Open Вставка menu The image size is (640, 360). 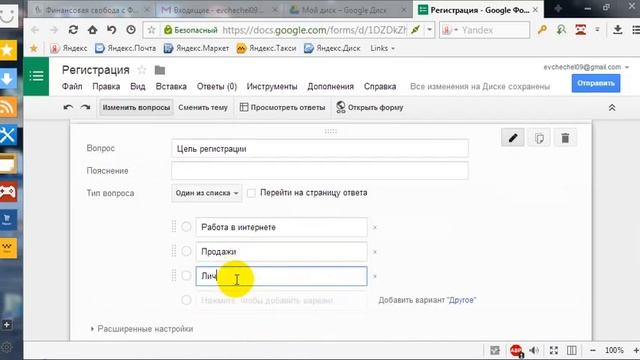tap(171, 87)
